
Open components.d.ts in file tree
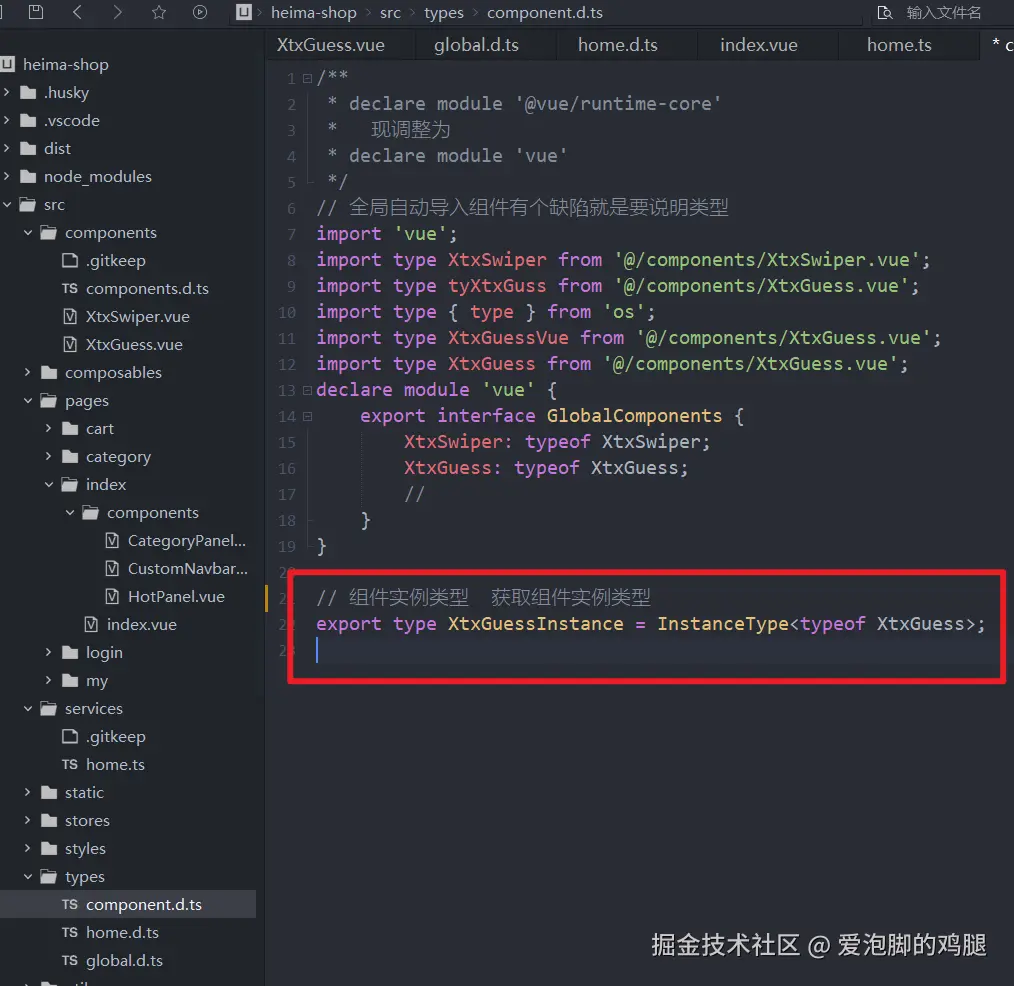tap(147, 288)
